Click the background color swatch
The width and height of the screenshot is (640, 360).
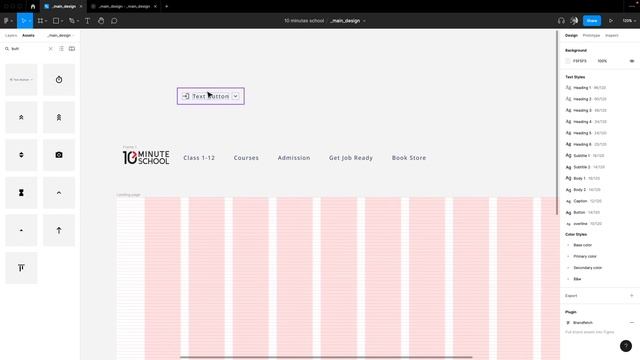(568, 61)
